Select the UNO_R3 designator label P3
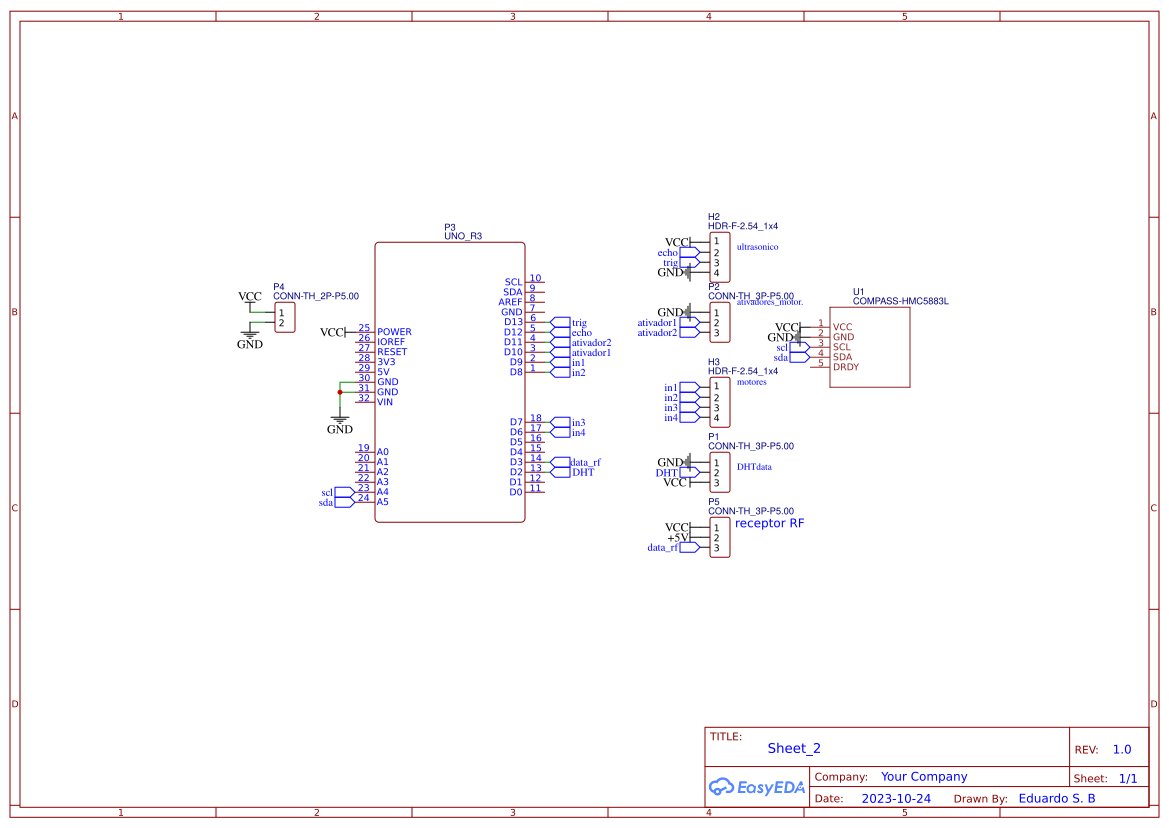The width and height of the screenshot is (1169, 828). [x=450, y=227]
